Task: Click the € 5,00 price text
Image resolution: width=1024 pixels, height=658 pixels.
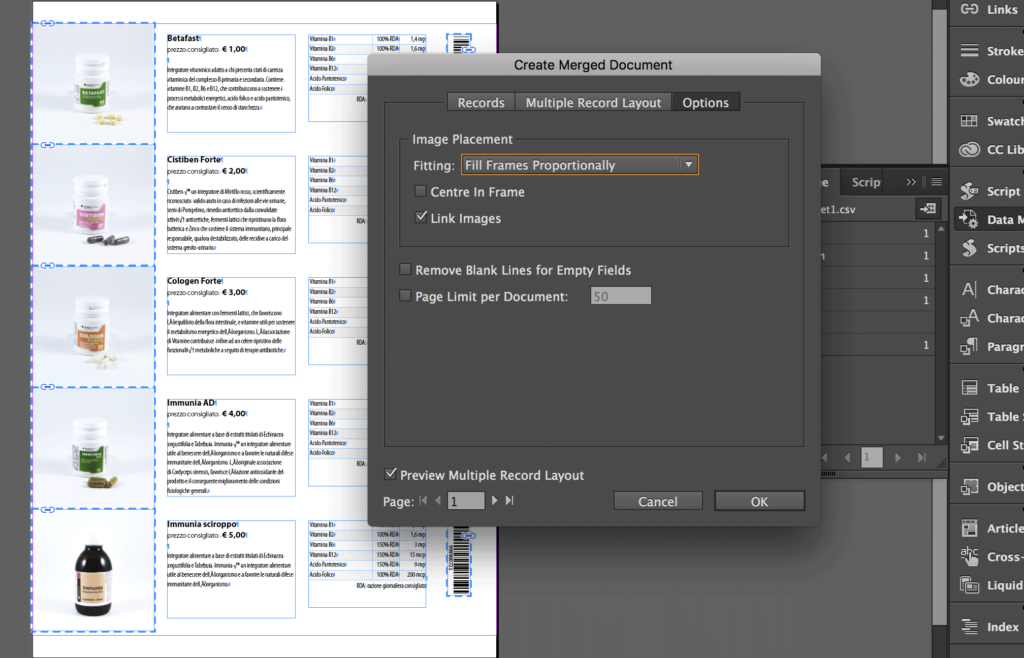Action: (x=234, y=535)
